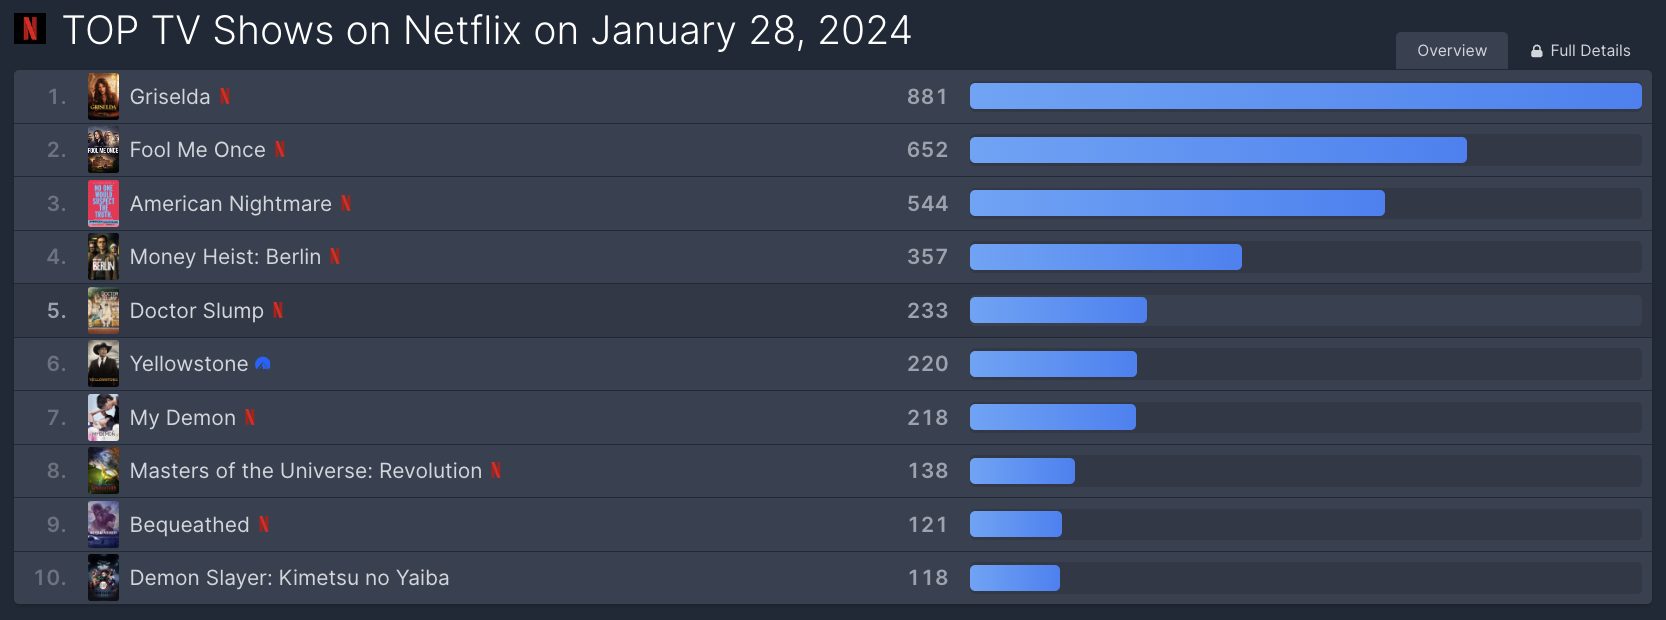Click the Netflix N icon beside Griselda
This screenshot has width=1666, height=620.
(225, 97)
